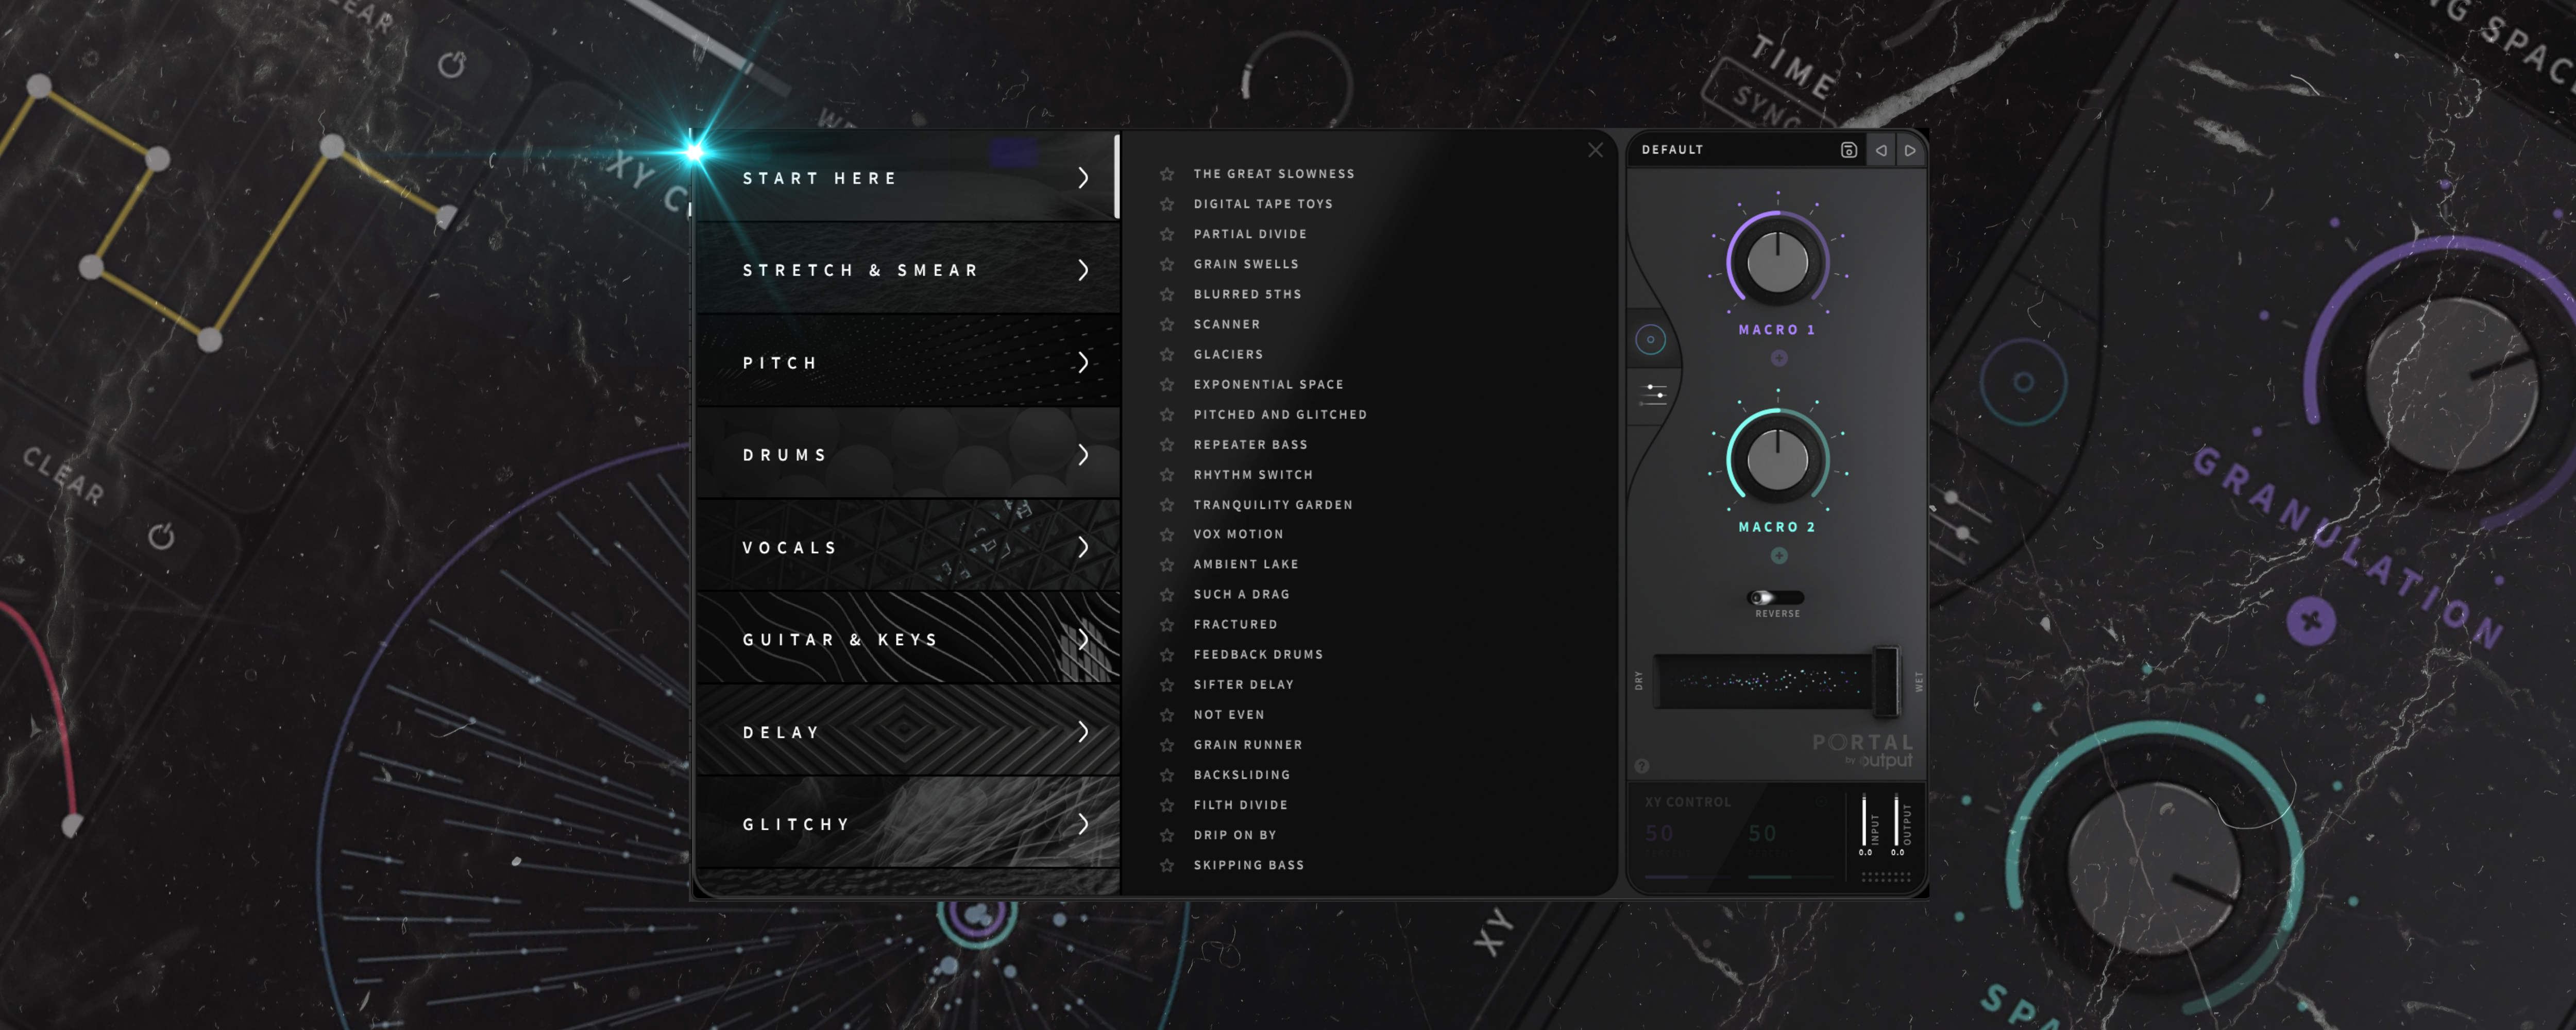The width and height of the screenshot is (2576, 1030).
Task: Go to previous preset arrow
Action: pyautogui.click(x=1881, y=150)
